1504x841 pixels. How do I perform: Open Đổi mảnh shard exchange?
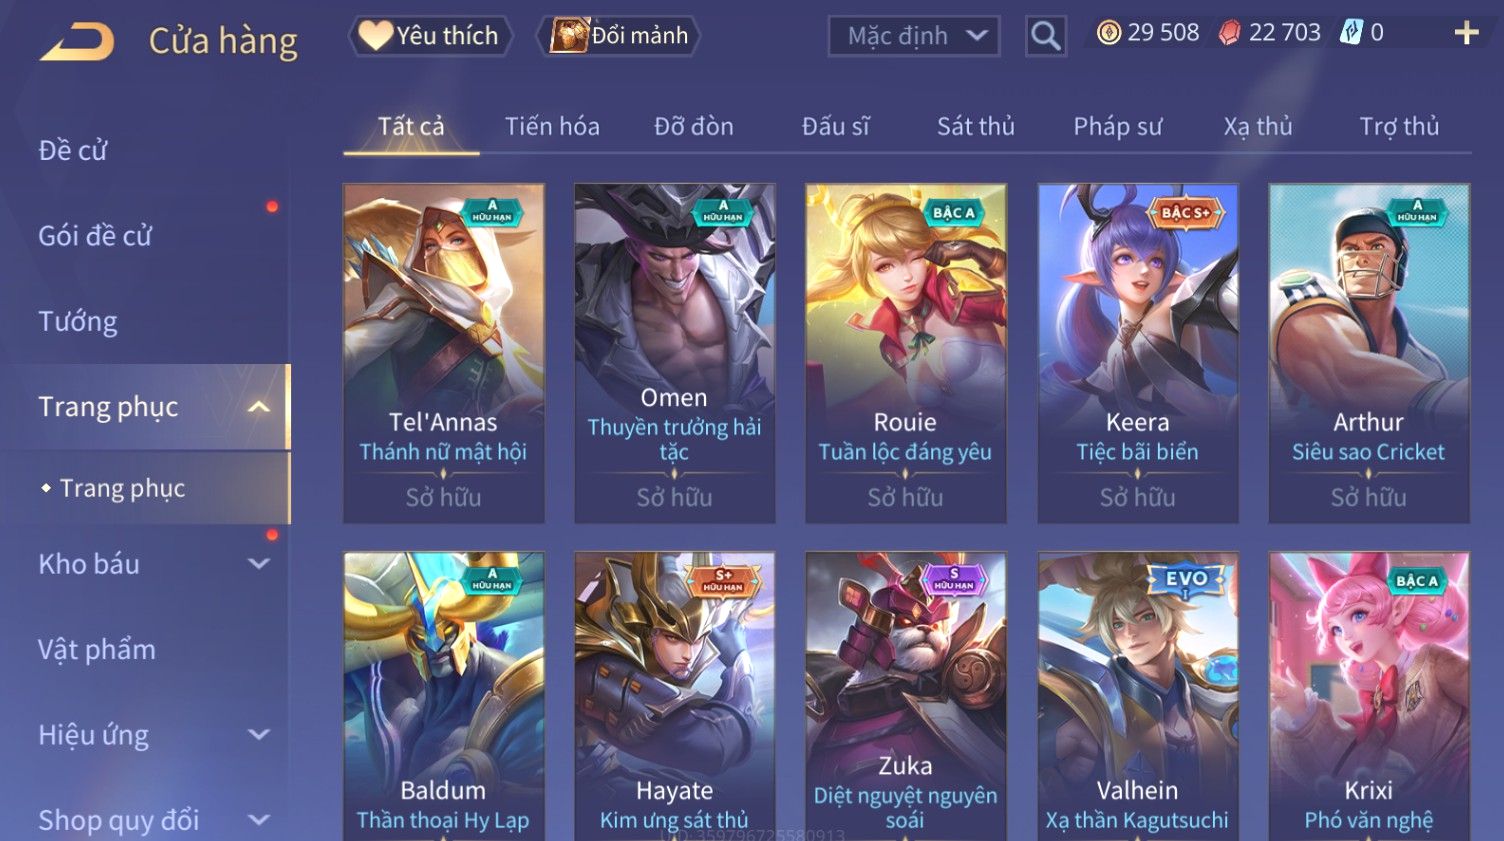coord(618,36)
